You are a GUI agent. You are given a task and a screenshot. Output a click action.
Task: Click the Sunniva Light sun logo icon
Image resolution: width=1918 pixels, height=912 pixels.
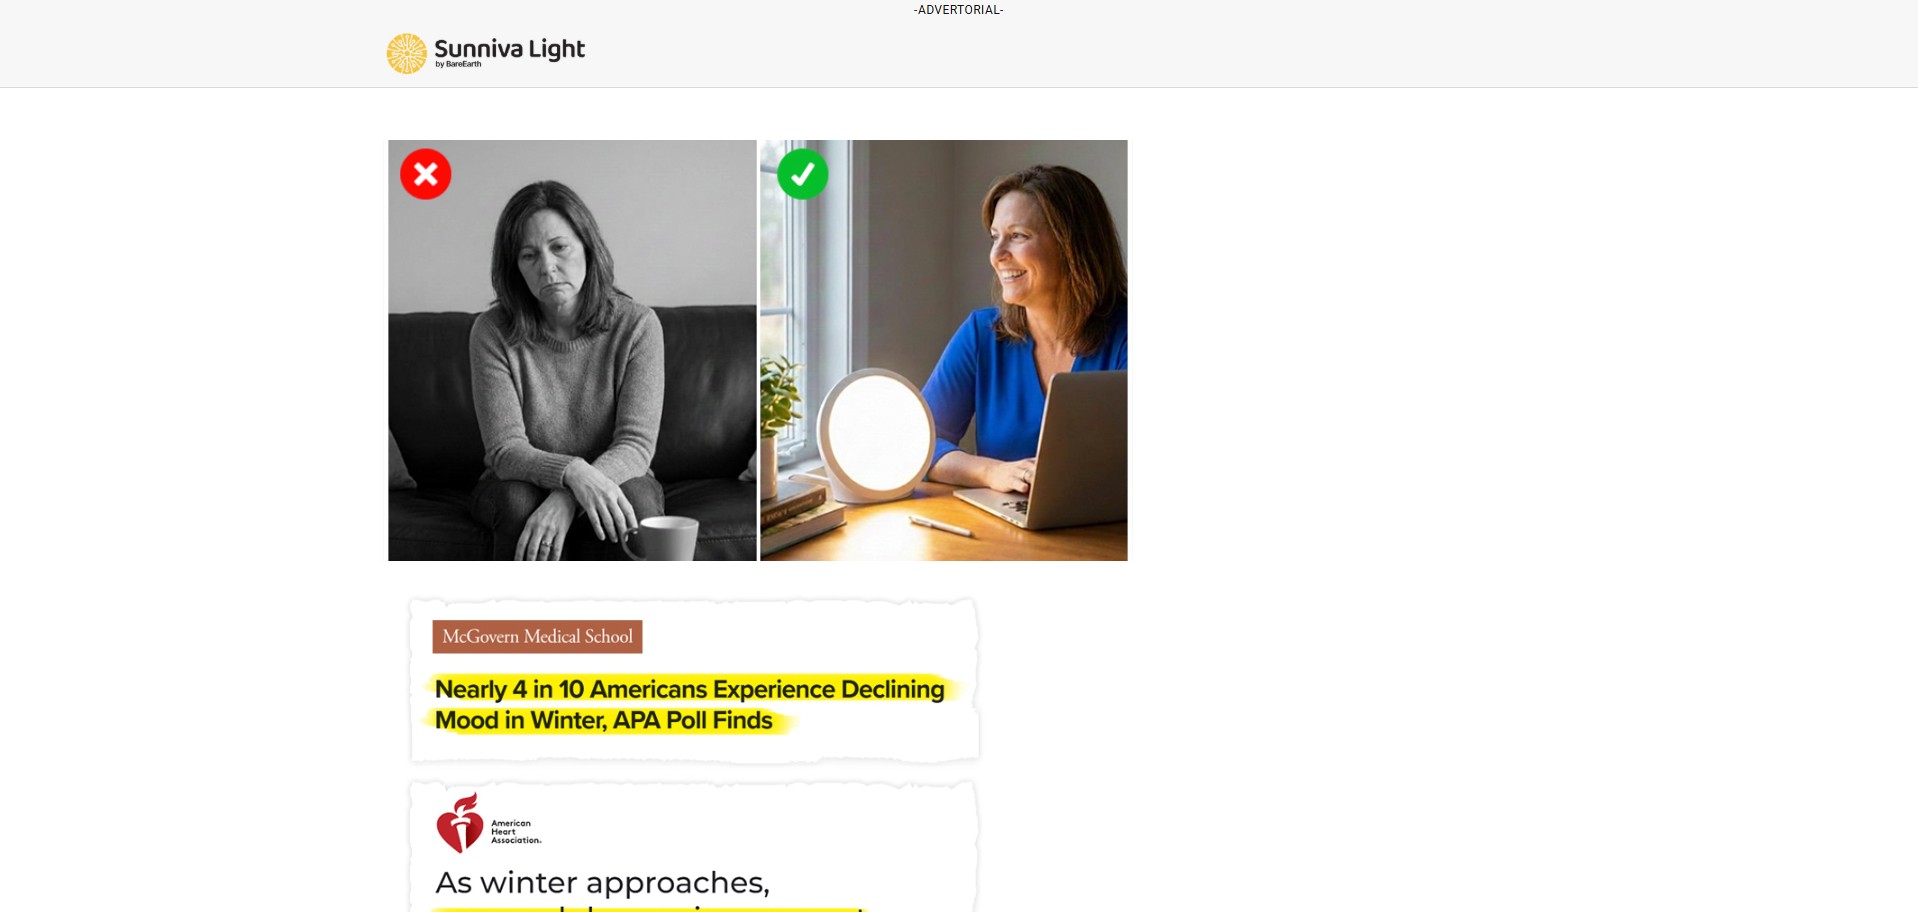click(407, 54)
